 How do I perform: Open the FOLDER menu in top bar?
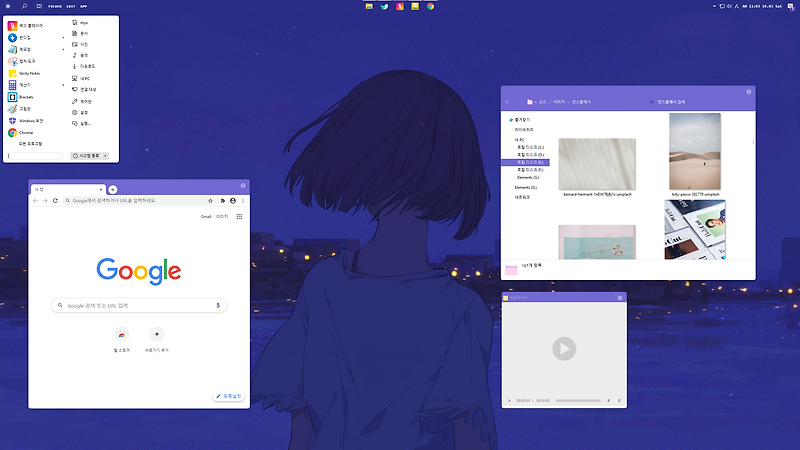click(55, 7)
